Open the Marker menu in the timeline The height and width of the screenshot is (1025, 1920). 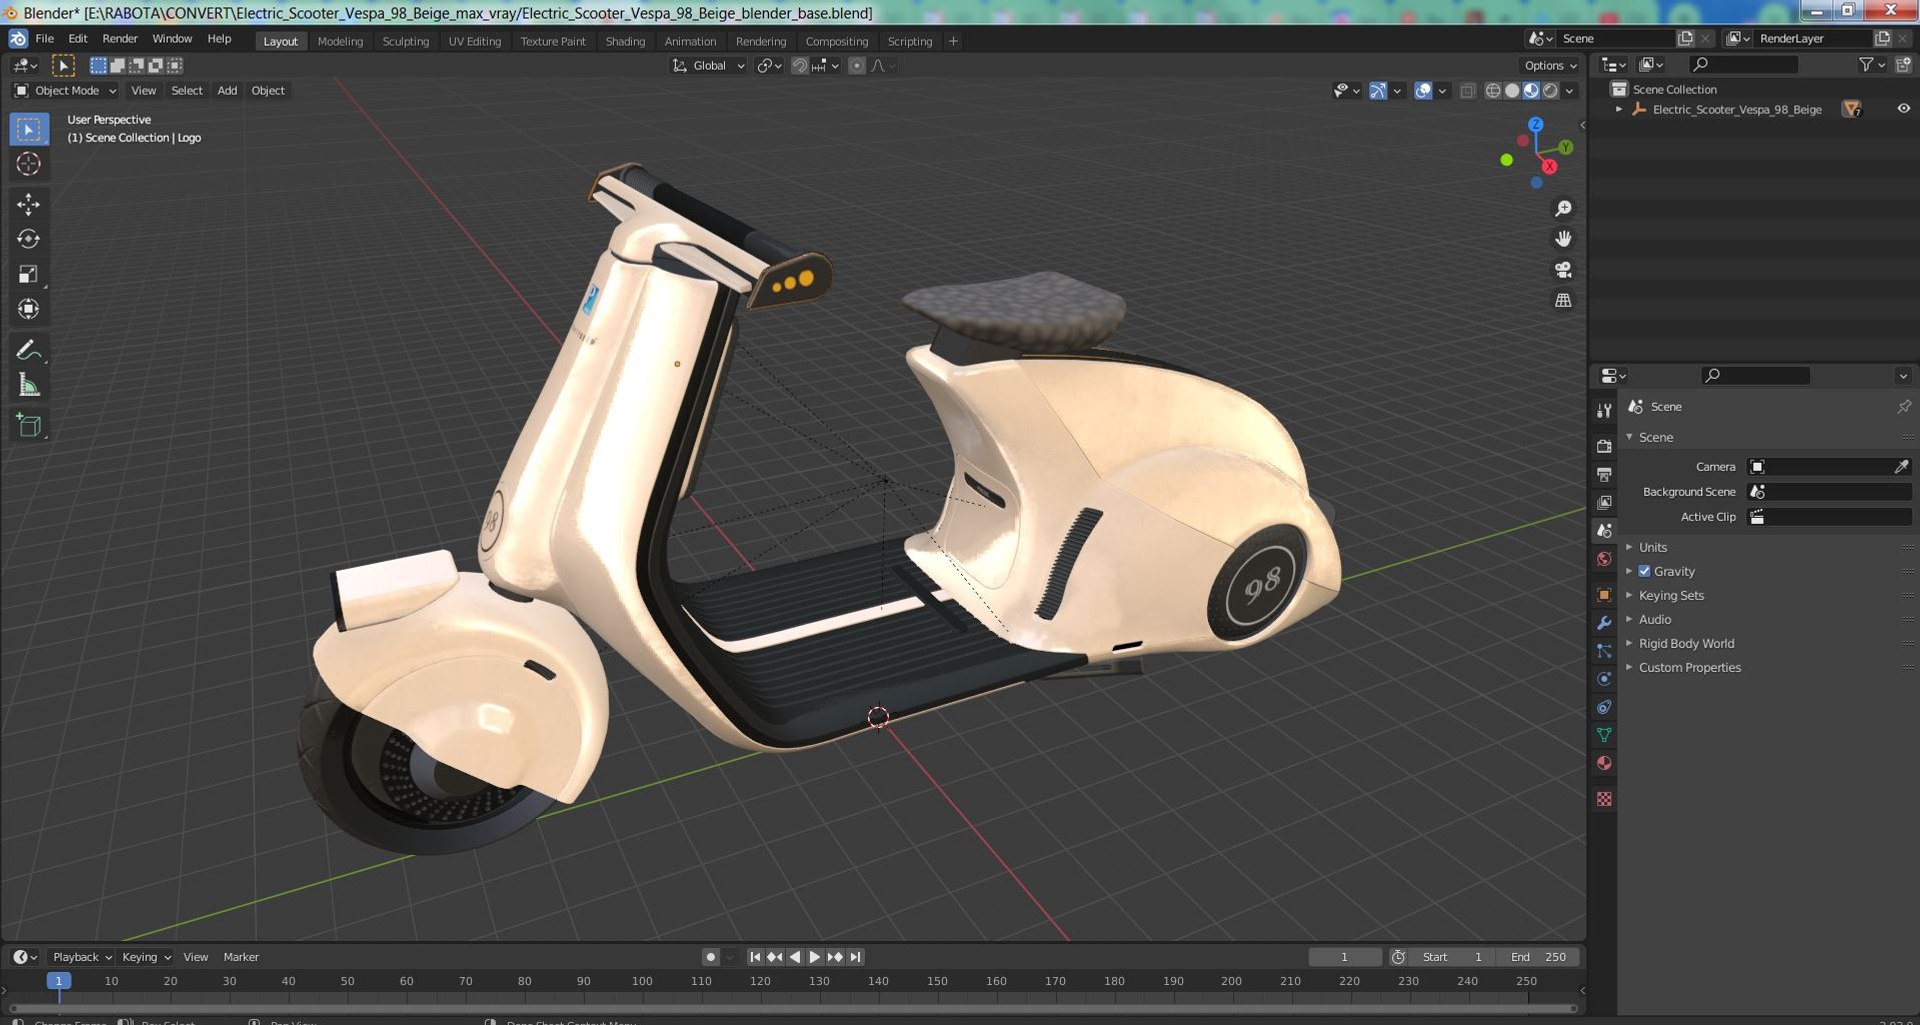[241, 957]
